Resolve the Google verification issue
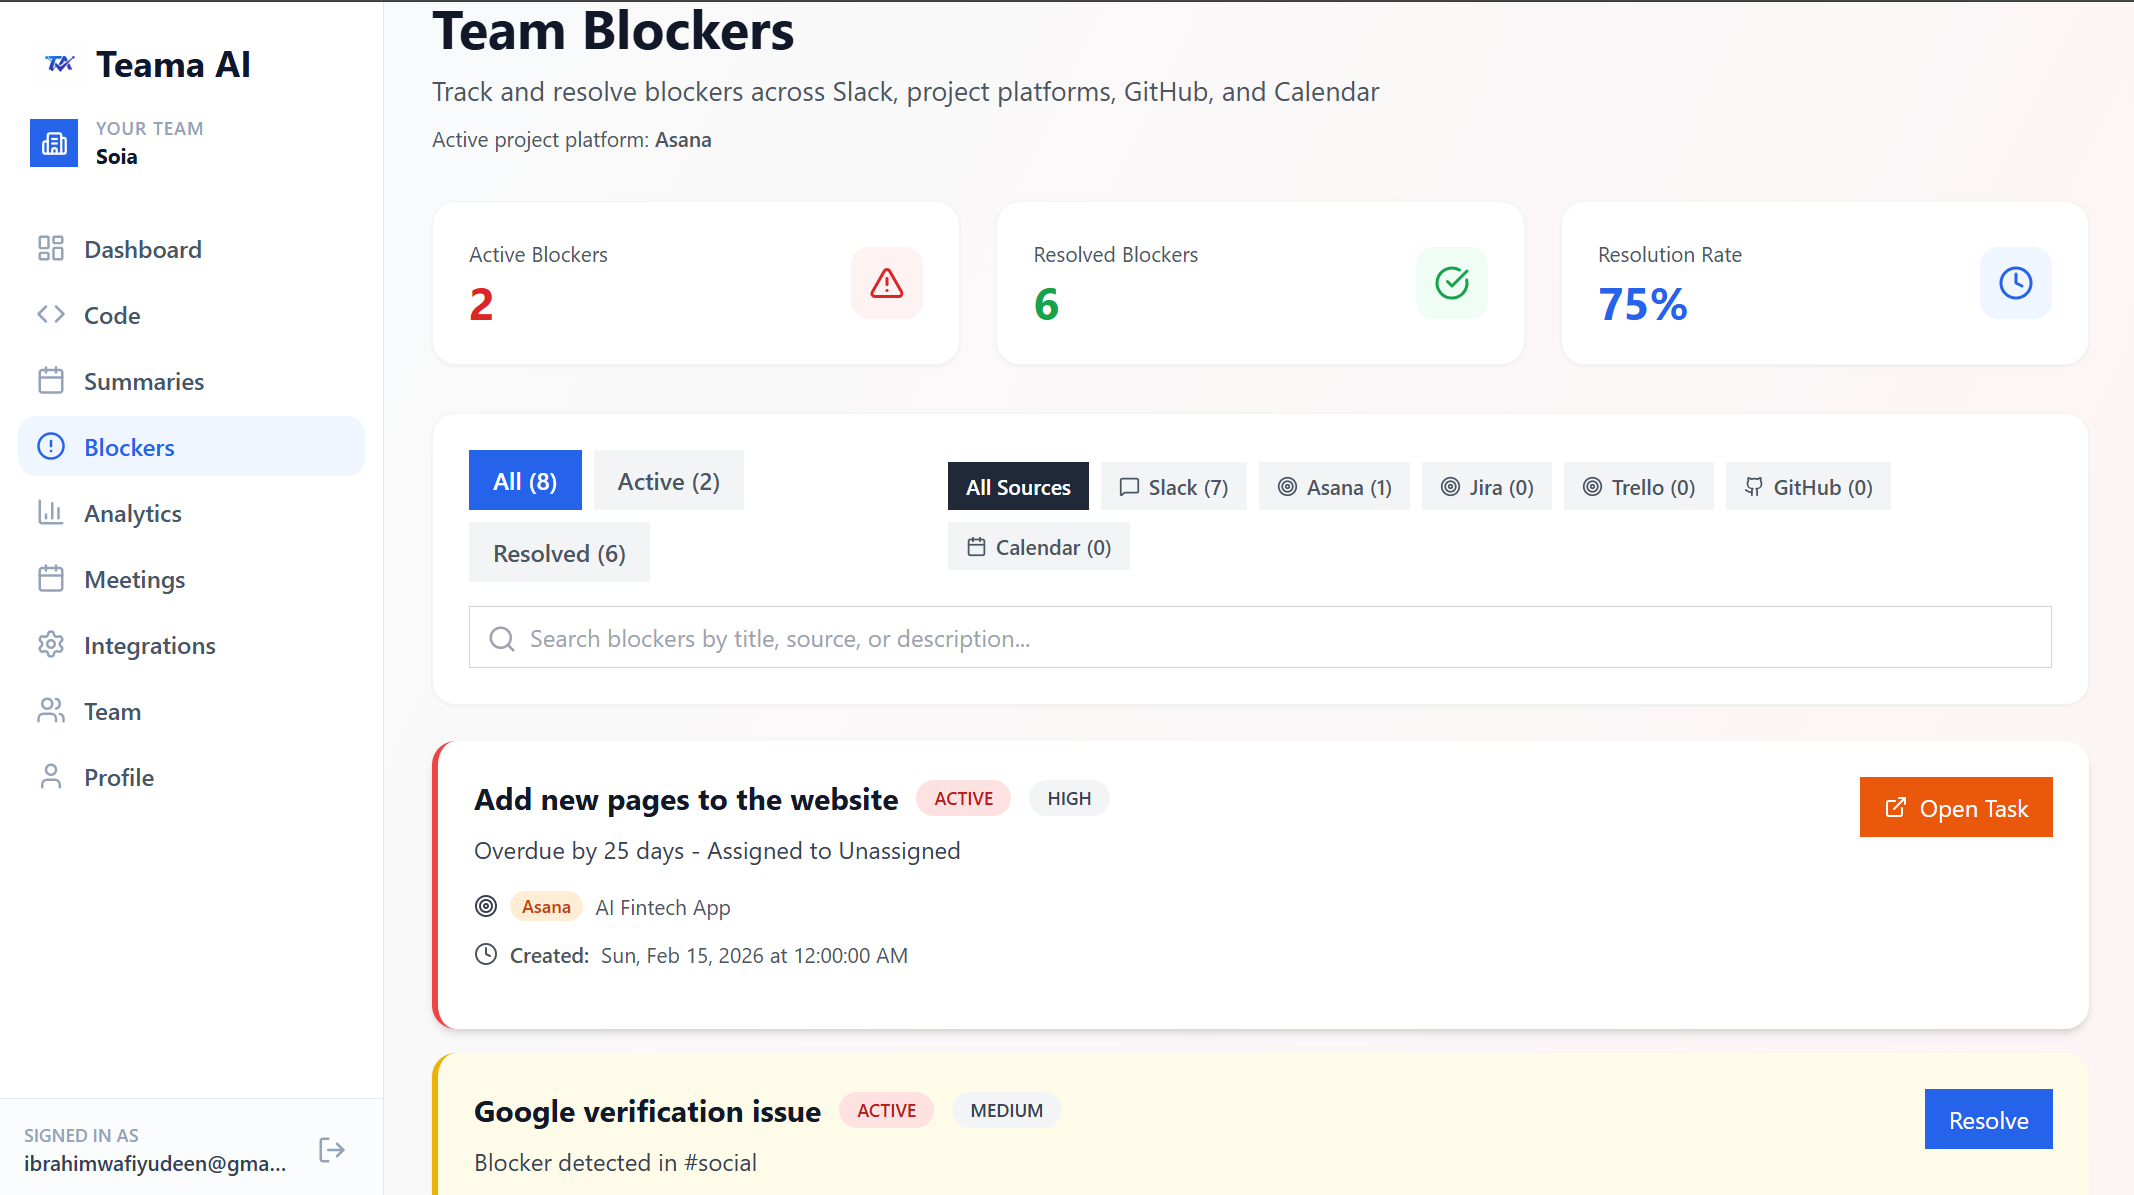Screen dimensions: 2134x1195 [1987, 1120]
